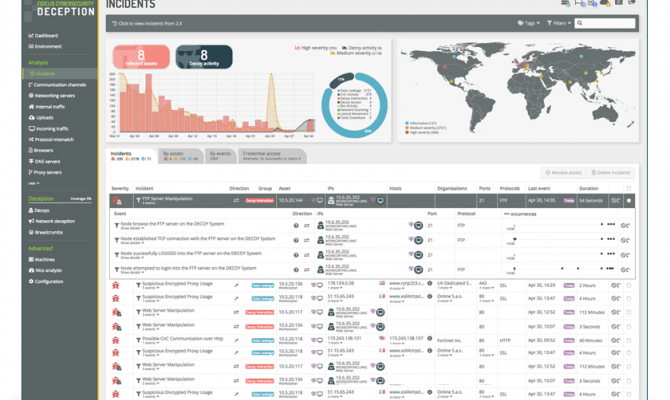Image resolution: width=670 pixels, height=400 pixels.
Task: Click asset 10.5.20.144 in FTP row
Action: tap(291, 200)
